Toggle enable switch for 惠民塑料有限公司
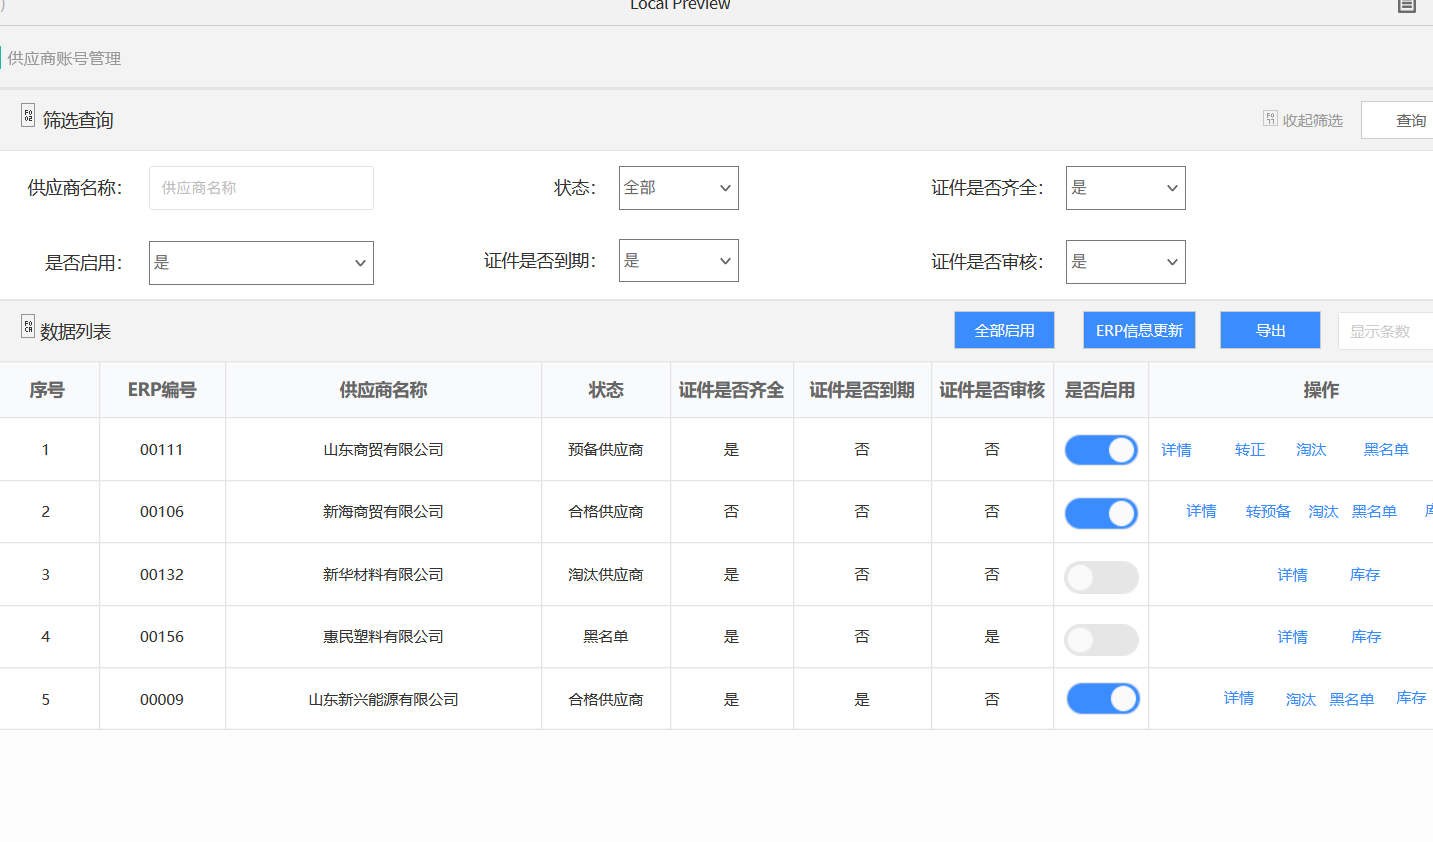The width and height of the screenshot is (1433, 842). [x=1101, y=640]
